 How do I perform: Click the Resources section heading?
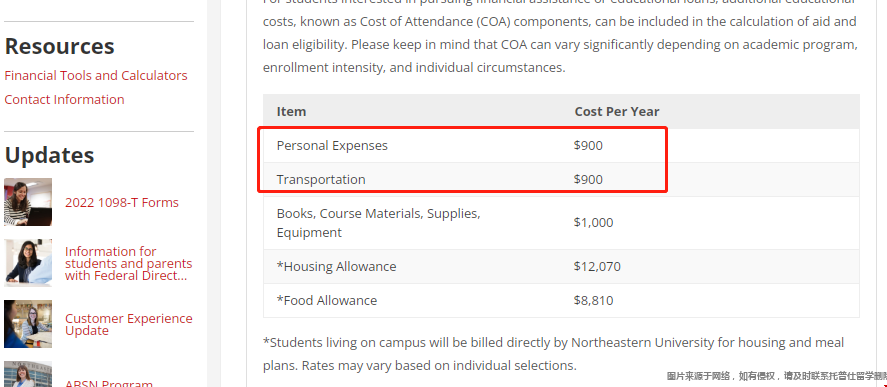pos(59,46)
